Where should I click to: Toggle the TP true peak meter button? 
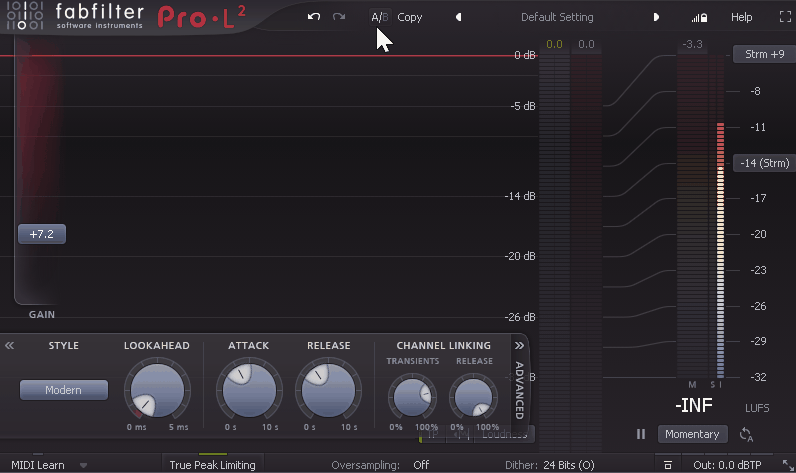pyautogui.click(x=433, y=434)
